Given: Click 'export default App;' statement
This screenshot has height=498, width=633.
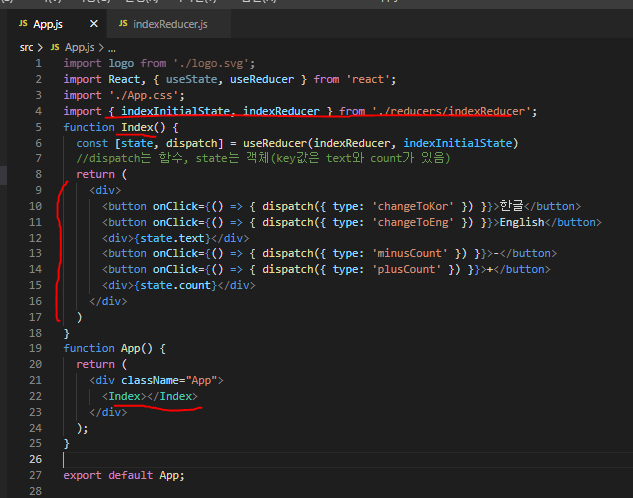Looking at the screenshot, I should [x=124, y=475].
